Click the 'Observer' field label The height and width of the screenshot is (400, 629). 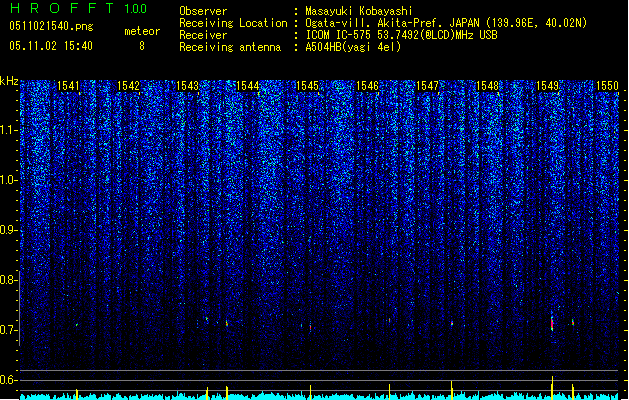[203, 11]
